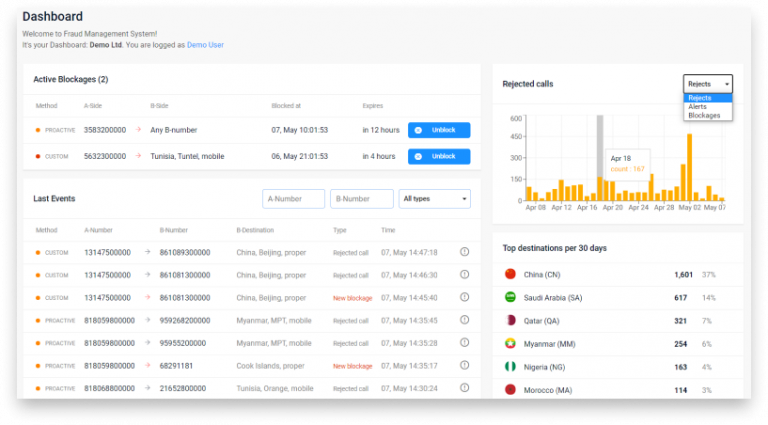
Task: Click the China flag icon
Action: pyautogui.click(x=510, y=274)
